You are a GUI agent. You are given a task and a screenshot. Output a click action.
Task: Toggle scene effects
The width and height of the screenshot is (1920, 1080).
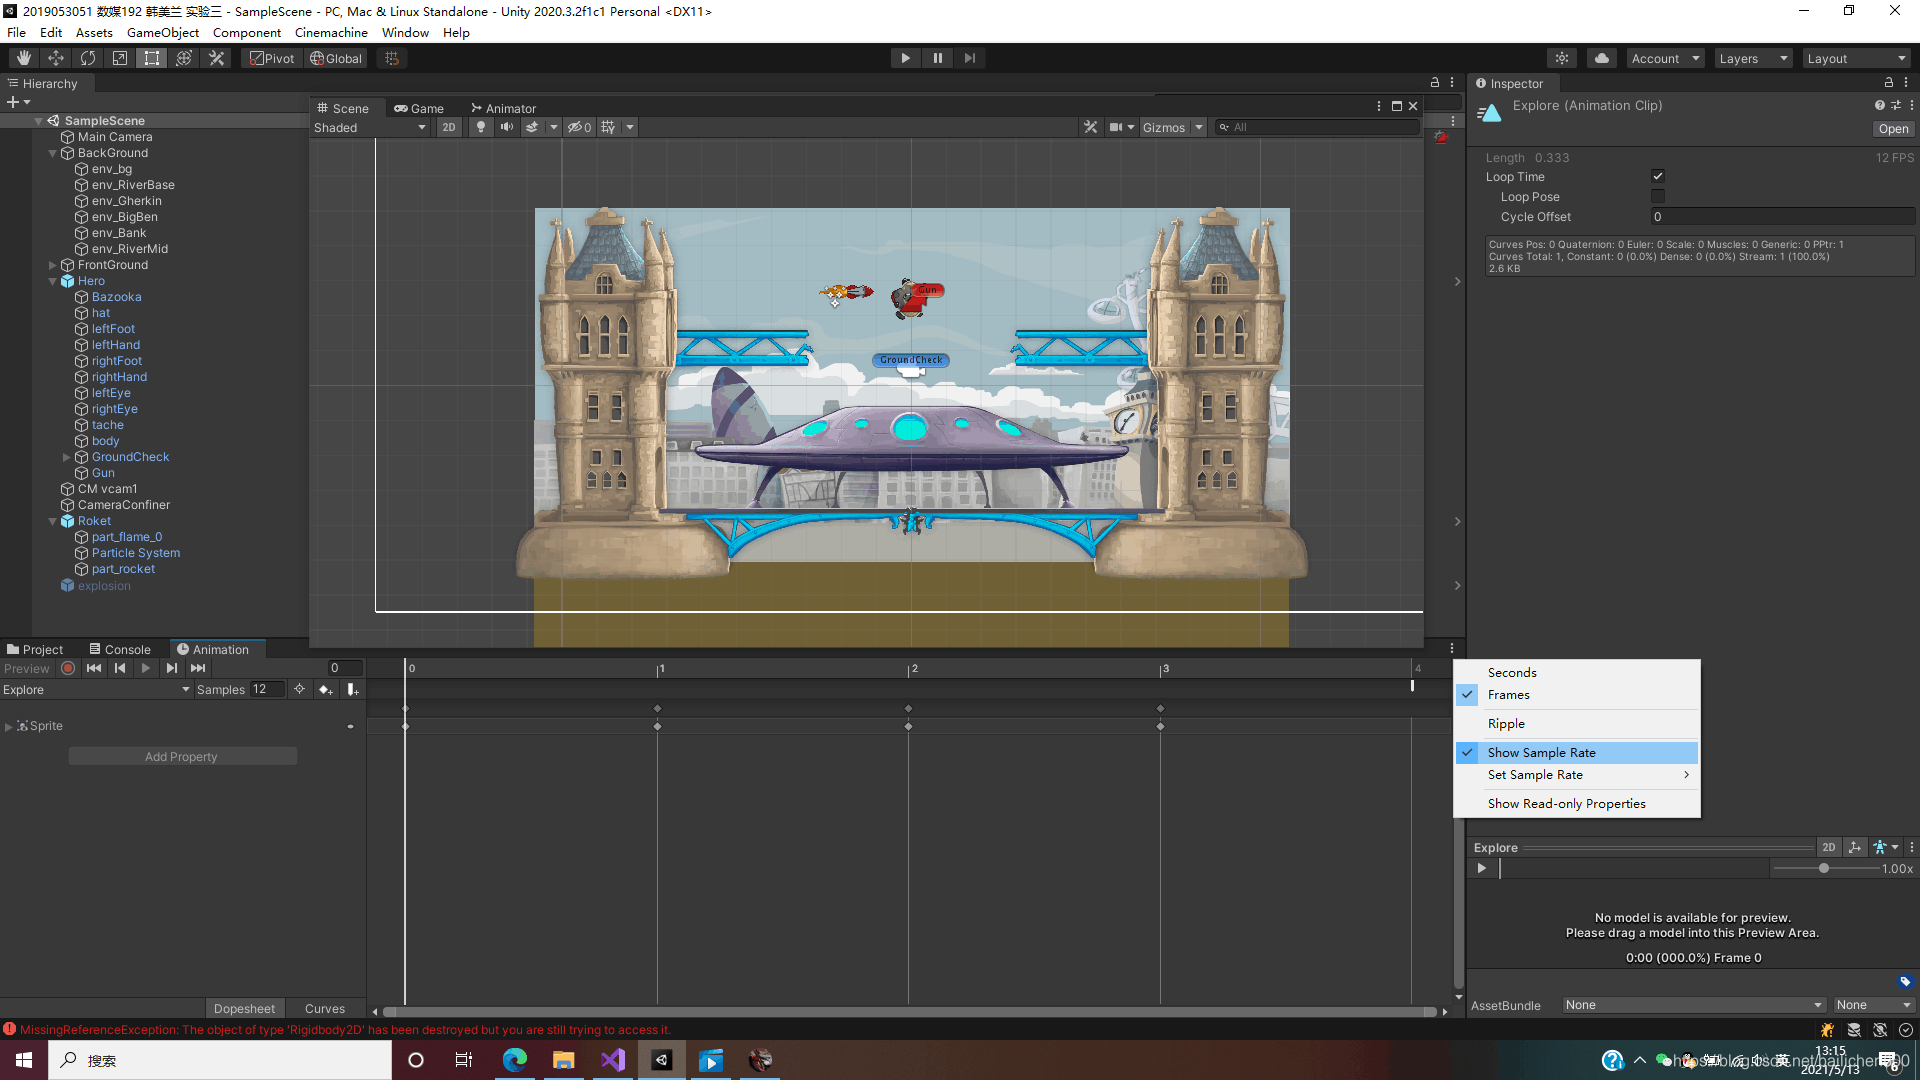point(533,127)
